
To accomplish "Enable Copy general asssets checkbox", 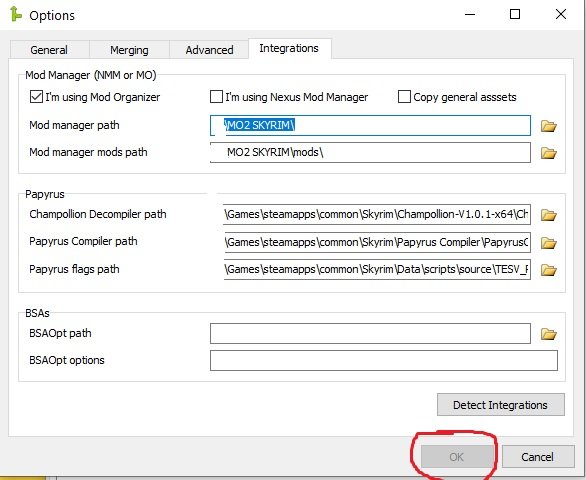I will point(404,97).
